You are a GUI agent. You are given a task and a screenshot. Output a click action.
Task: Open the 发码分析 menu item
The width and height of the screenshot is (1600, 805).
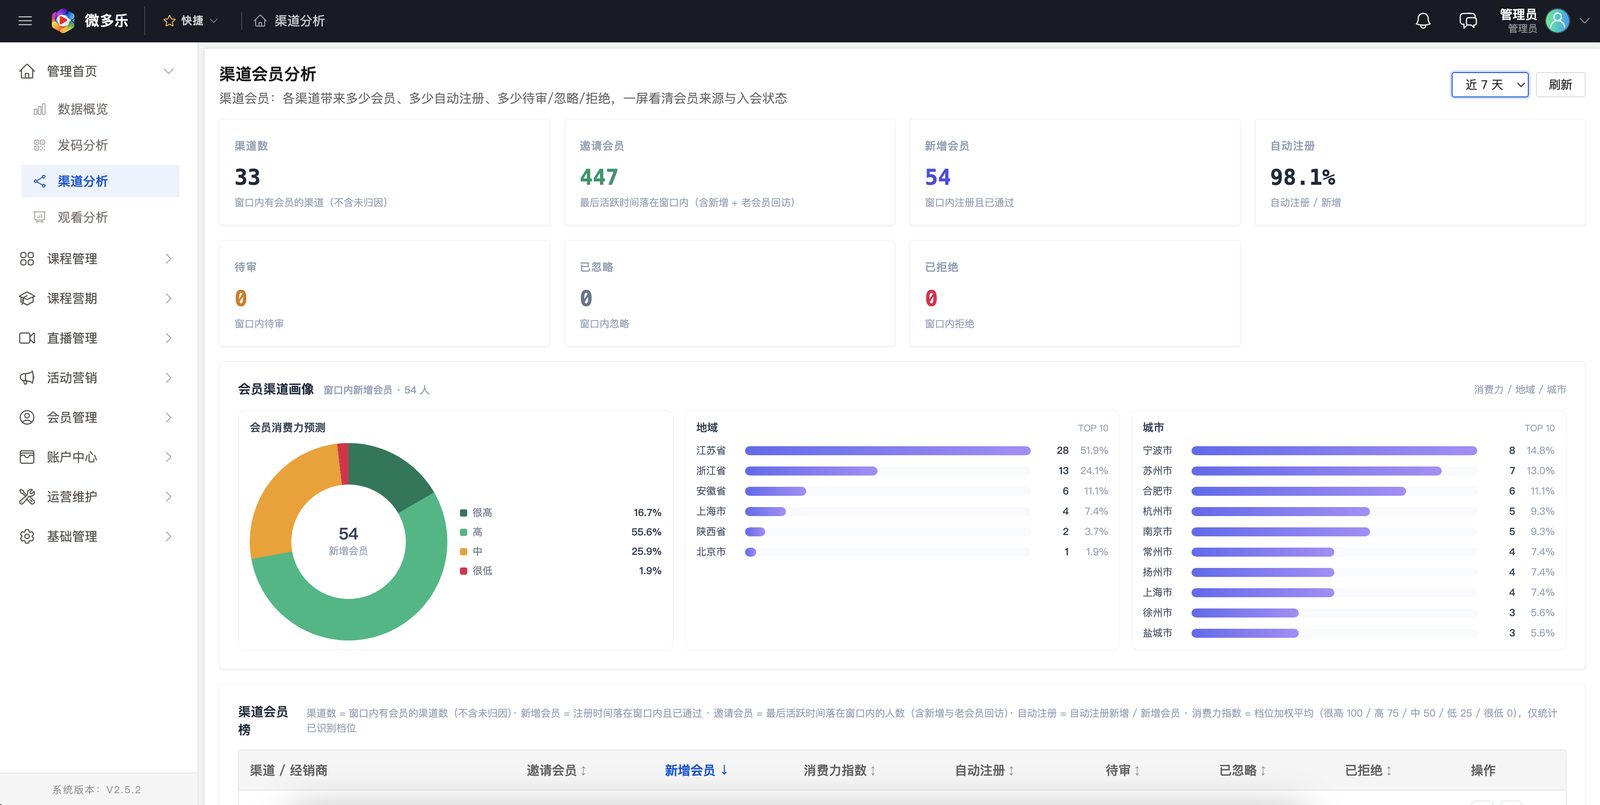tap(100, 145)
